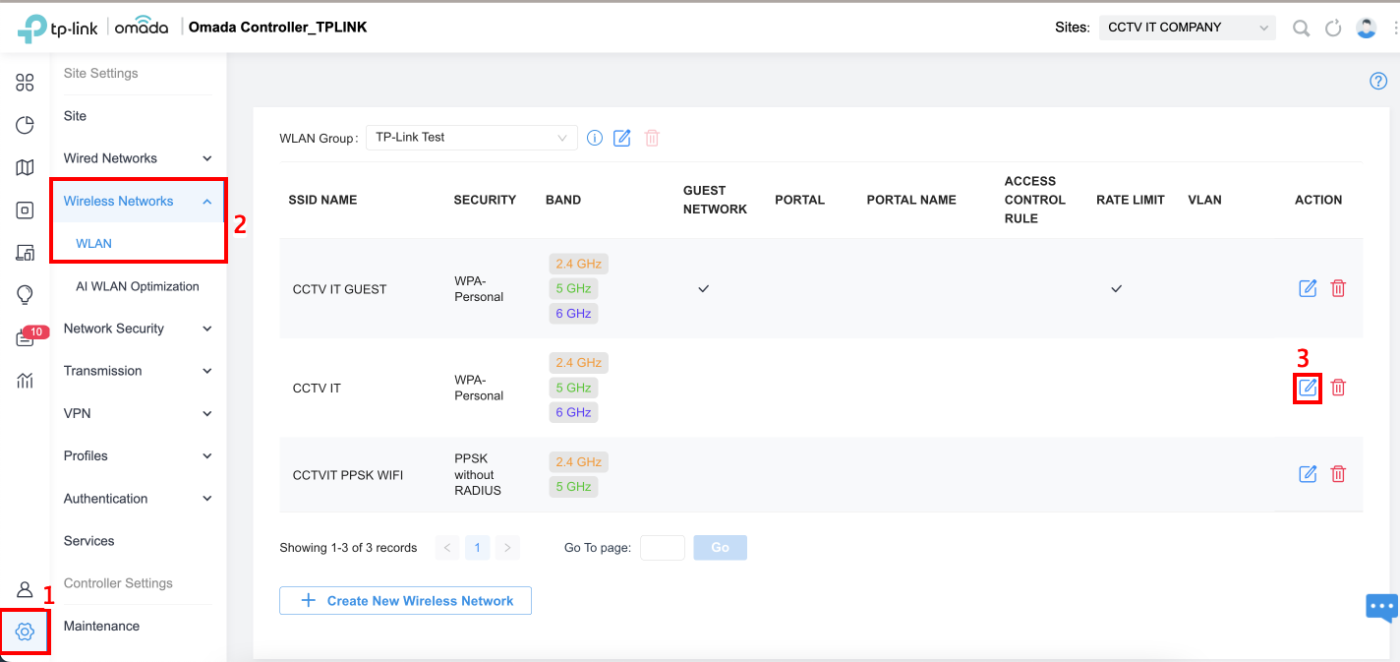1400x662 pixels.
Task: Open the Sites dropdown showing CCTV IT COMPANY
Action: point(1187,27)
